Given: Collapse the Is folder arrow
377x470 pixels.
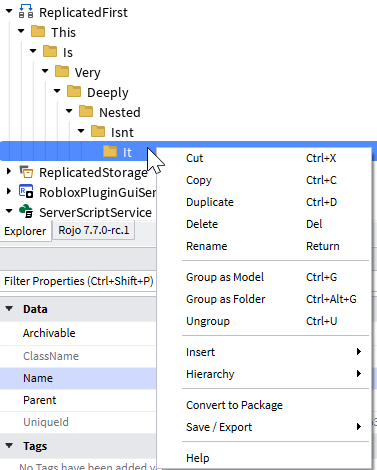Looking at the screenshot, I should coord(33,51).
